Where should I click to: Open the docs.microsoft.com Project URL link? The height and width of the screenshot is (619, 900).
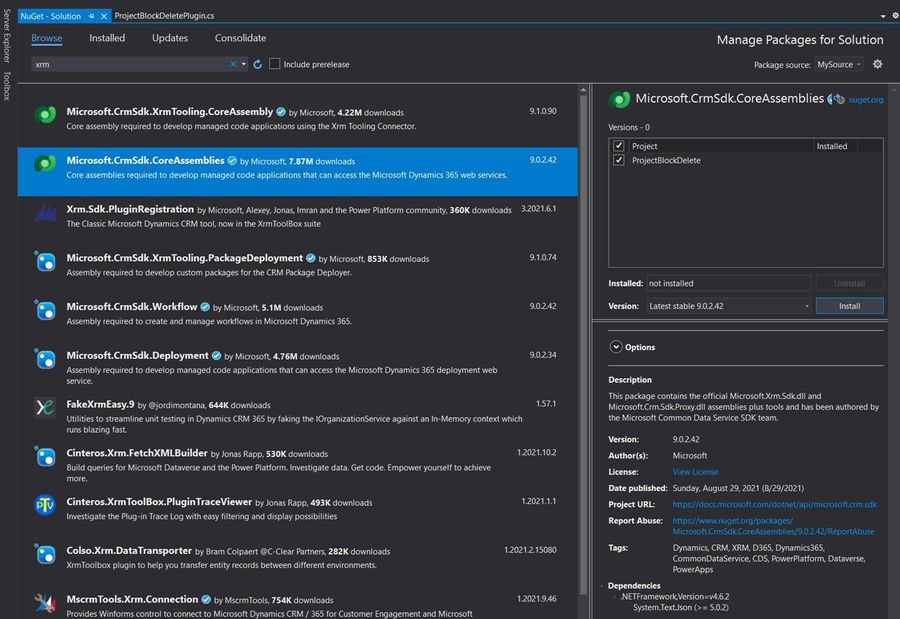point(774,504)
